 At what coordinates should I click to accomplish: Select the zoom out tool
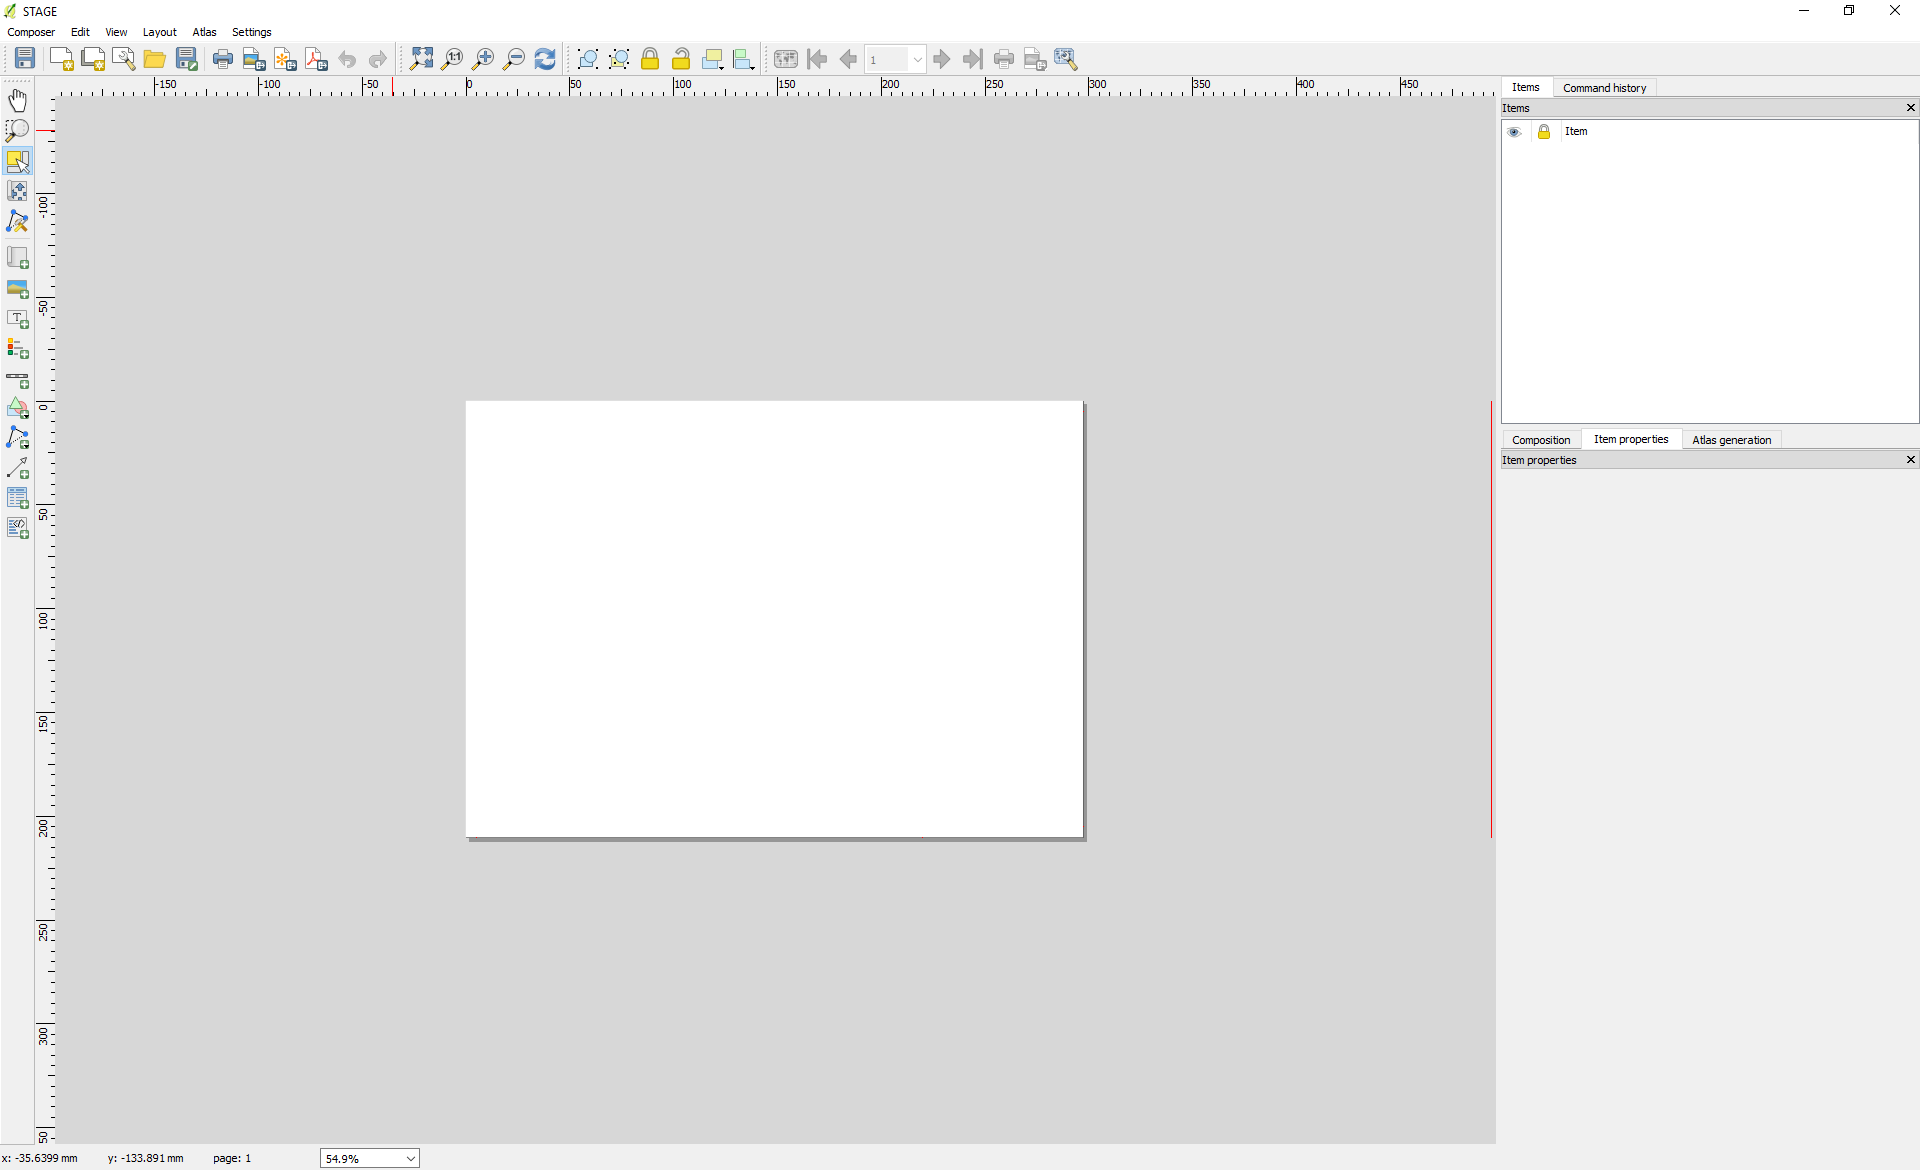pos(514,58)
